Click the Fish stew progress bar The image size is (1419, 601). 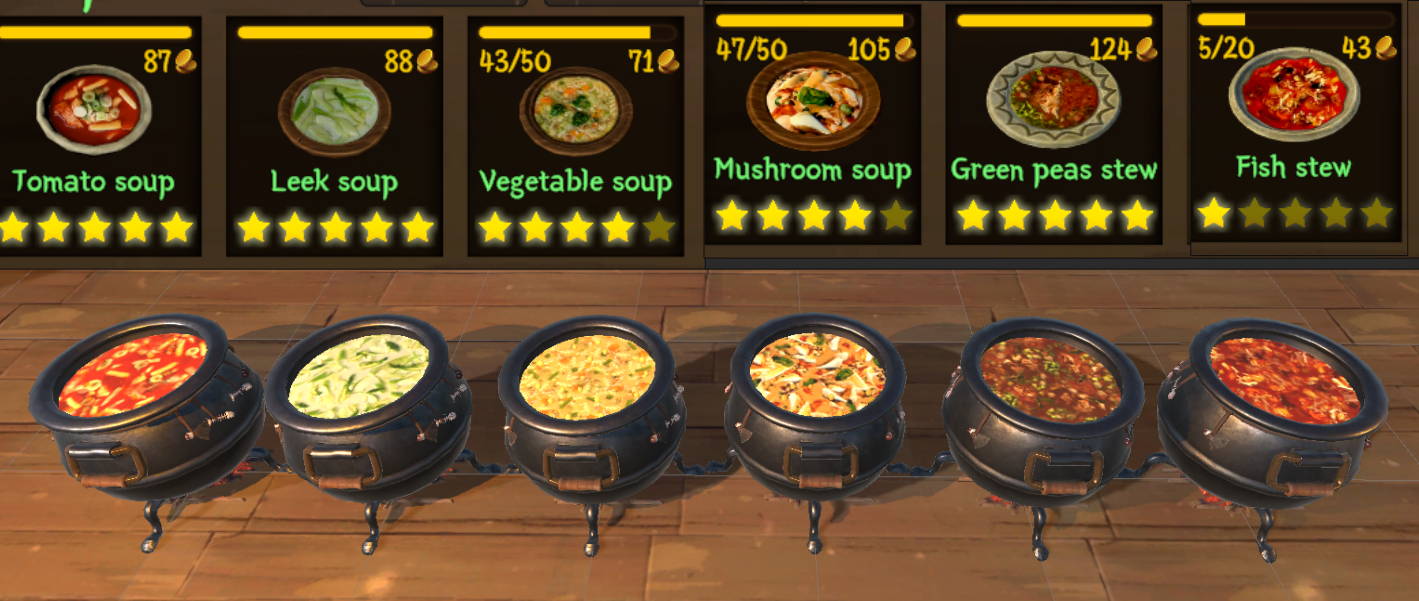[1295, 19]
